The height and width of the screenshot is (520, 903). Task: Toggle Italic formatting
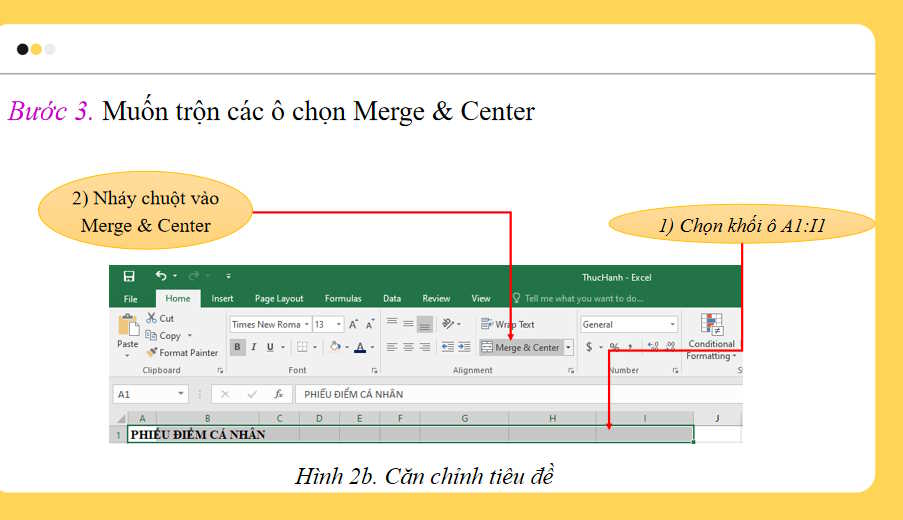(253, 347)
